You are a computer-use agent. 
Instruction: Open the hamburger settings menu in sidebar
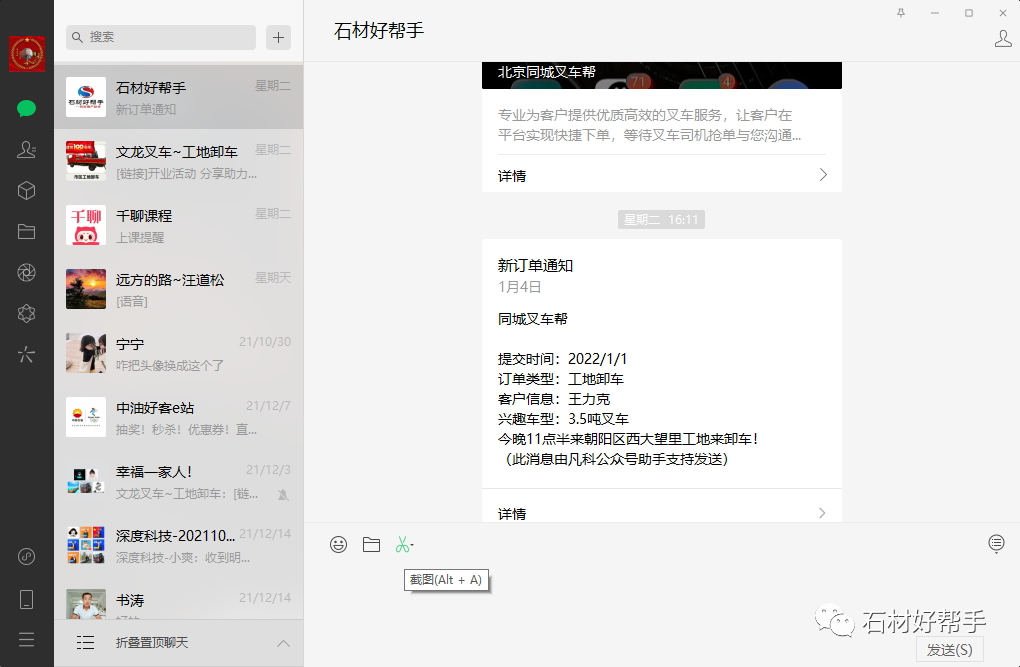coord(26,640)
